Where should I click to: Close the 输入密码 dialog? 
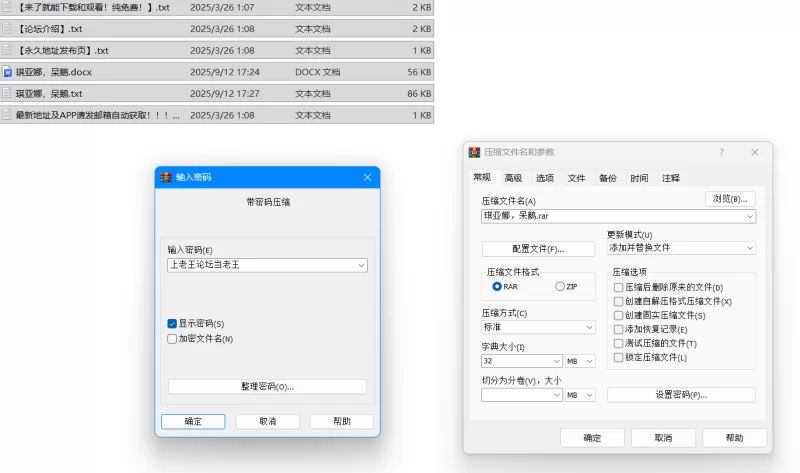pos(367,177)
